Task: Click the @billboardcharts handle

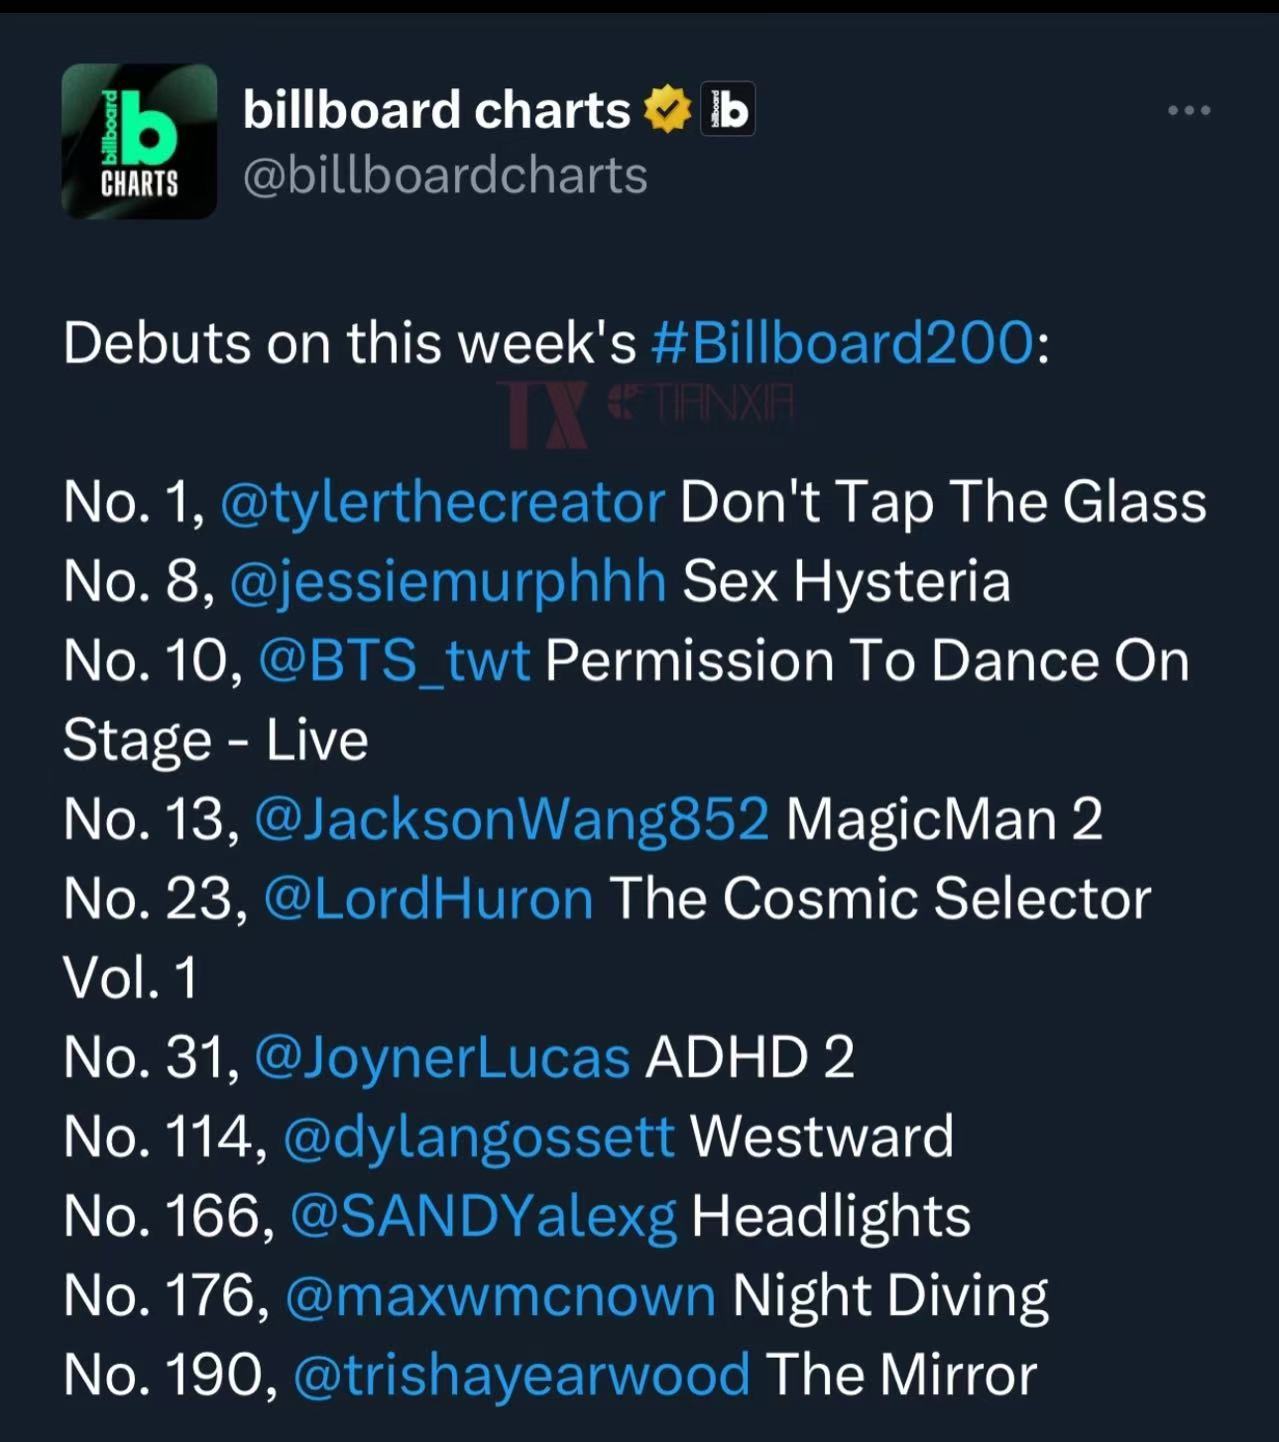Action: click(445, 175)
